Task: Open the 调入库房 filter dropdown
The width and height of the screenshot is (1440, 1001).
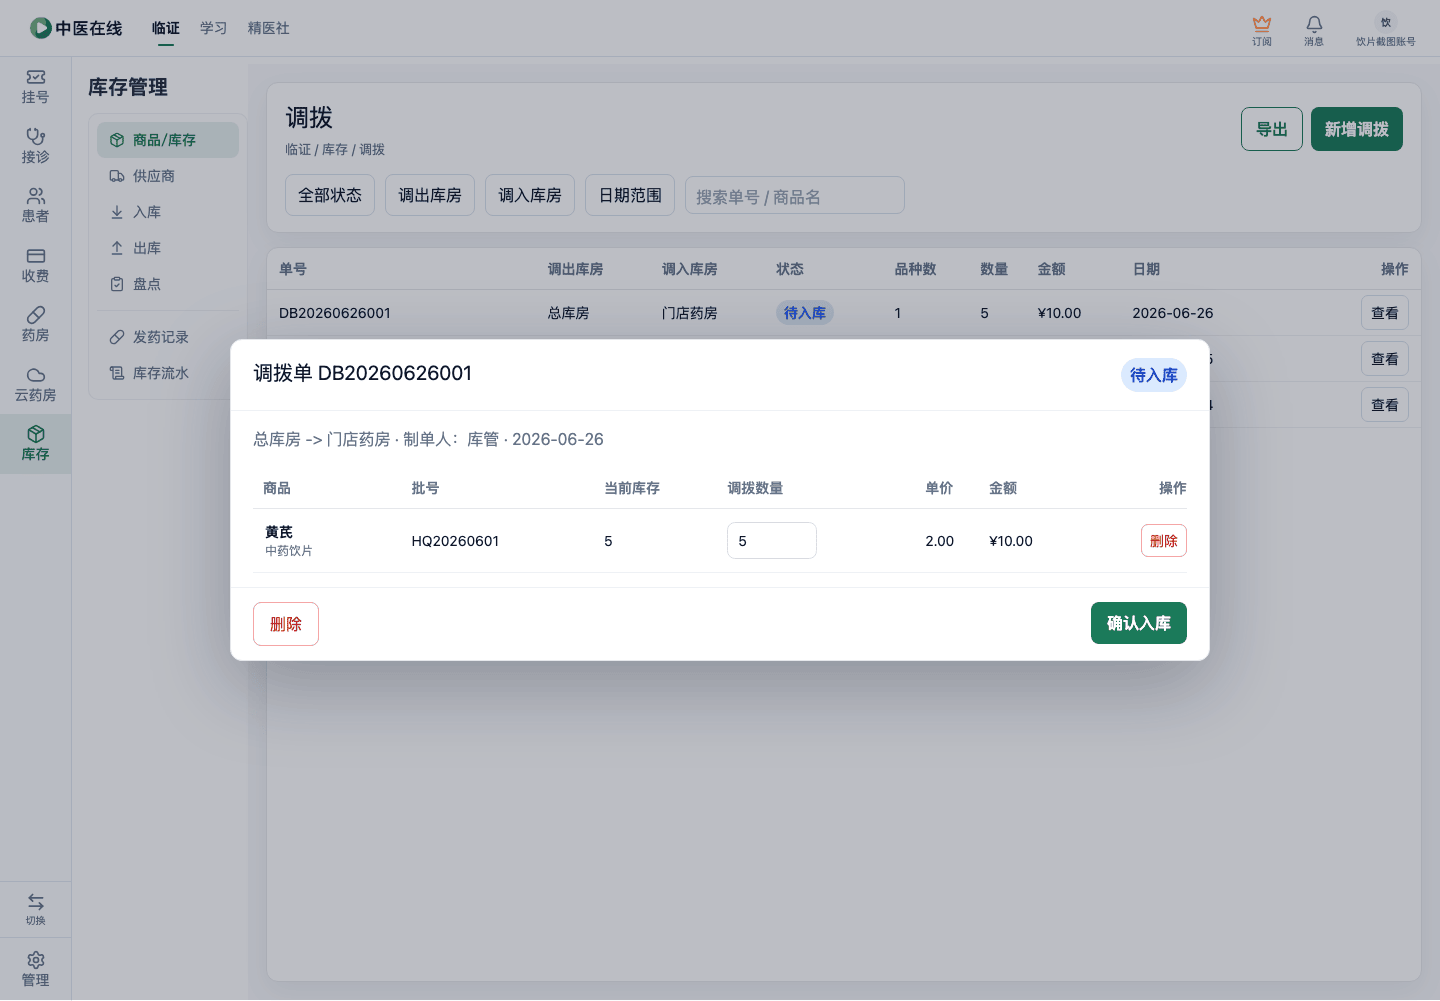Action: tap(530, 195)
